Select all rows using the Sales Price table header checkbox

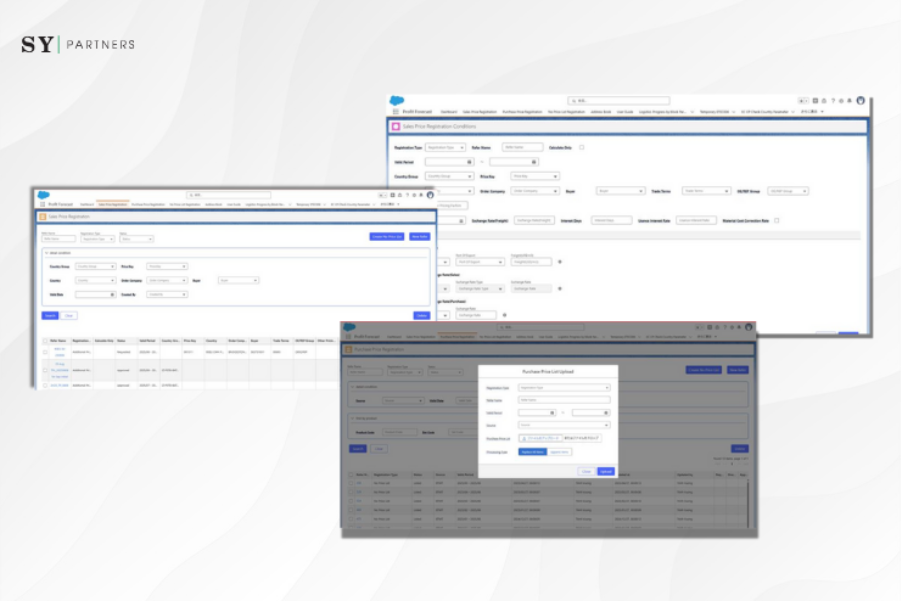point(44,341)
